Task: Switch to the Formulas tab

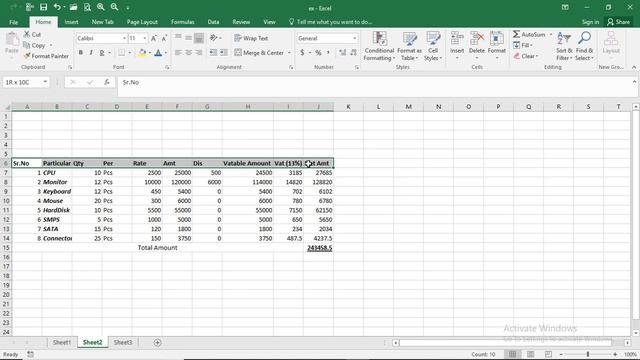Action: (182, 22)
